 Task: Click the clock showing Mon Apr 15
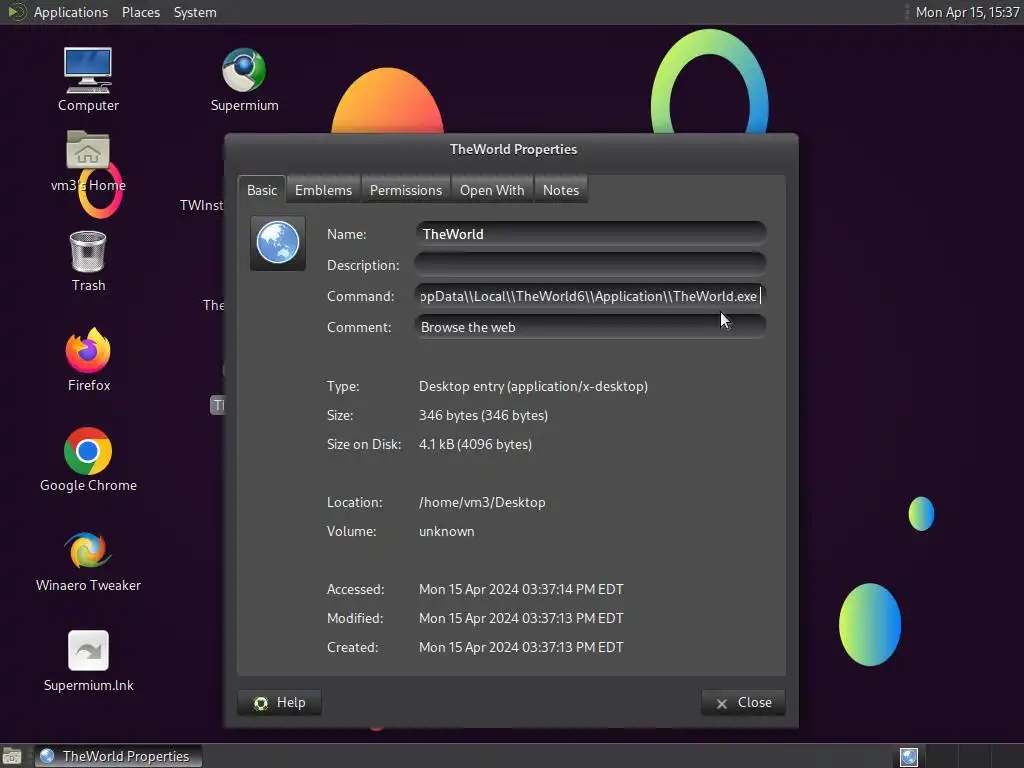[967, 12]
